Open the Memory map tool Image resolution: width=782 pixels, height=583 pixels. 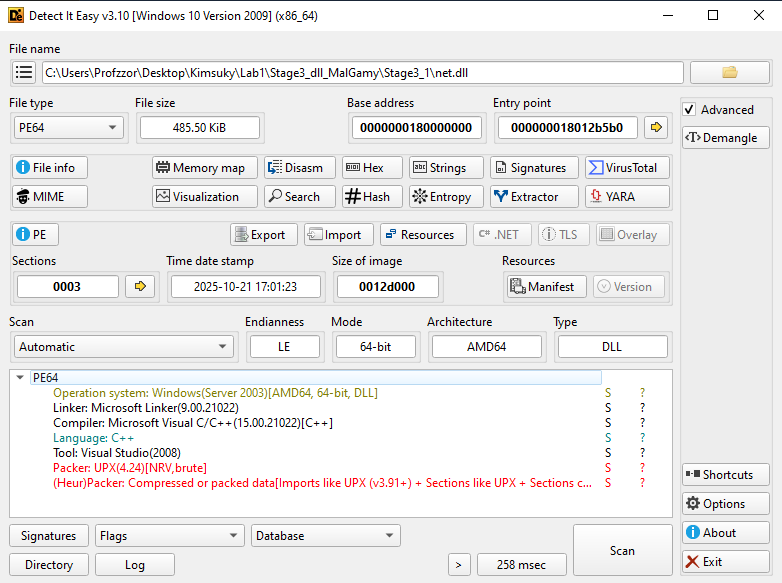(x=204, y=168)
